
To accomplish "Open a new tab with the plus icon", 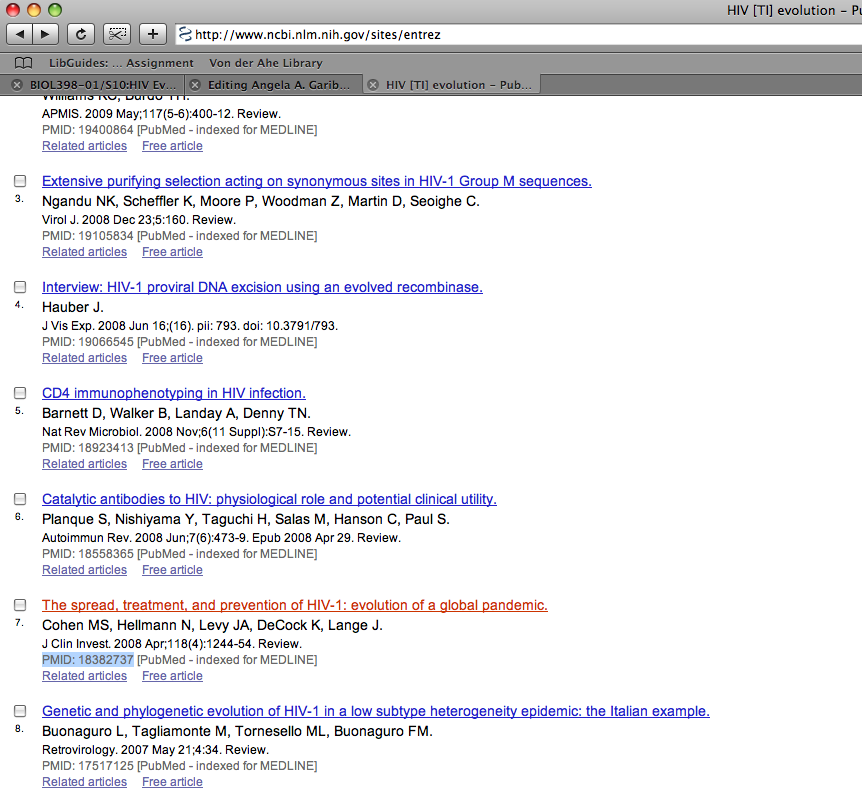I will click(x=152, y=33).
